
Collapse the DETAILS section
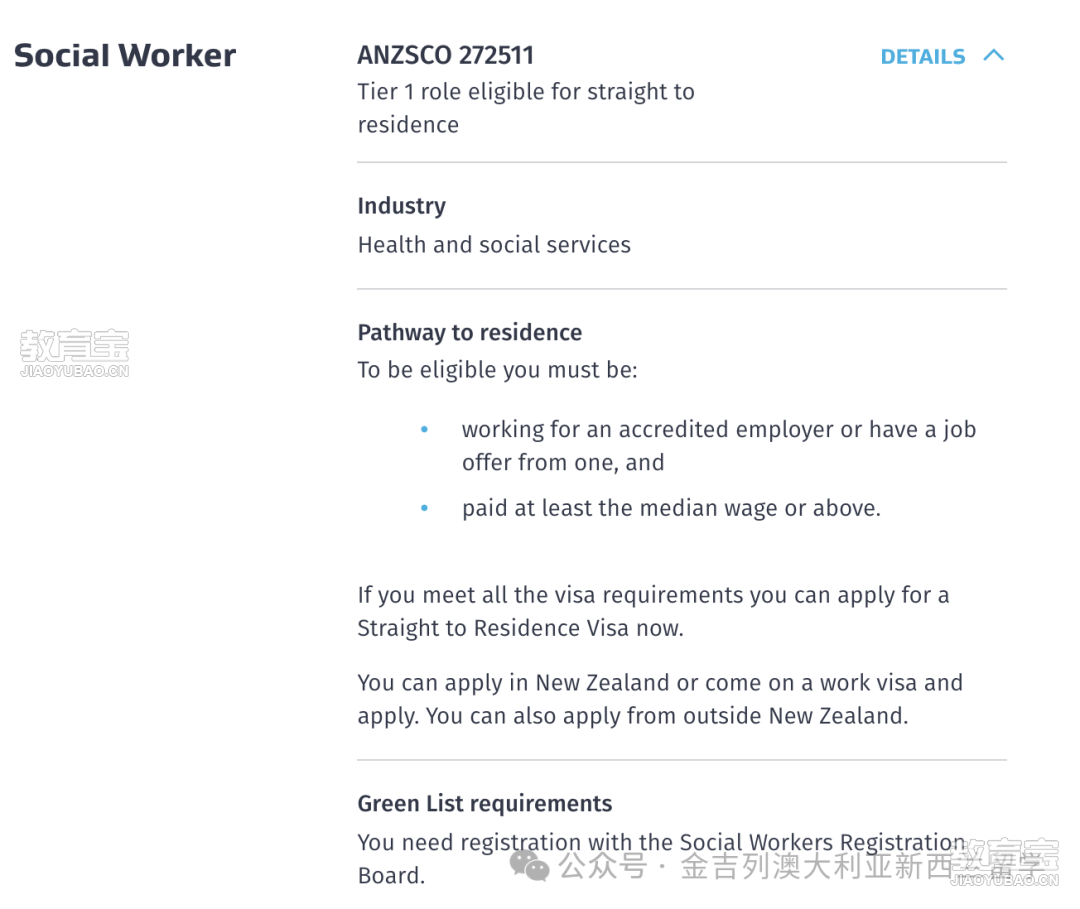click(x=942, y=56)
